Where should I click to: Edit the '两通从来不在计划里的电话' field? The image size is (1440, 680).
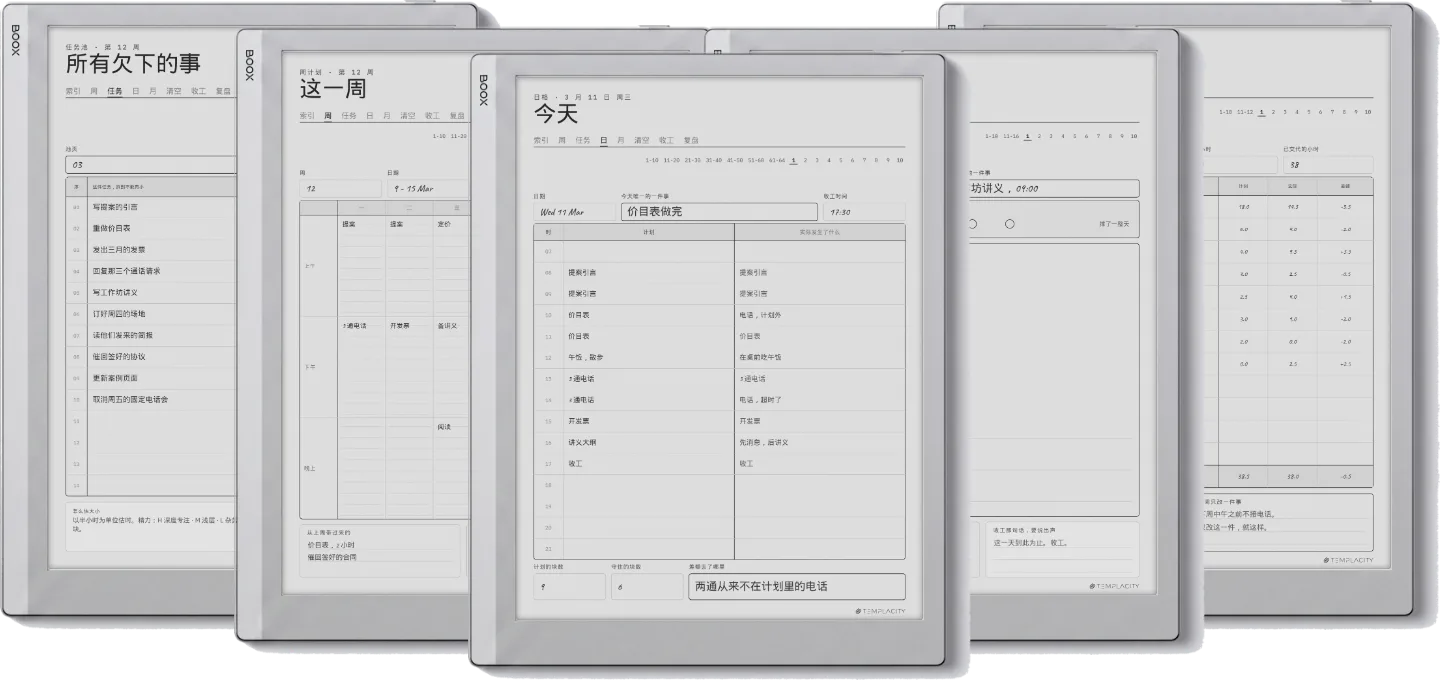coord(797,586)
